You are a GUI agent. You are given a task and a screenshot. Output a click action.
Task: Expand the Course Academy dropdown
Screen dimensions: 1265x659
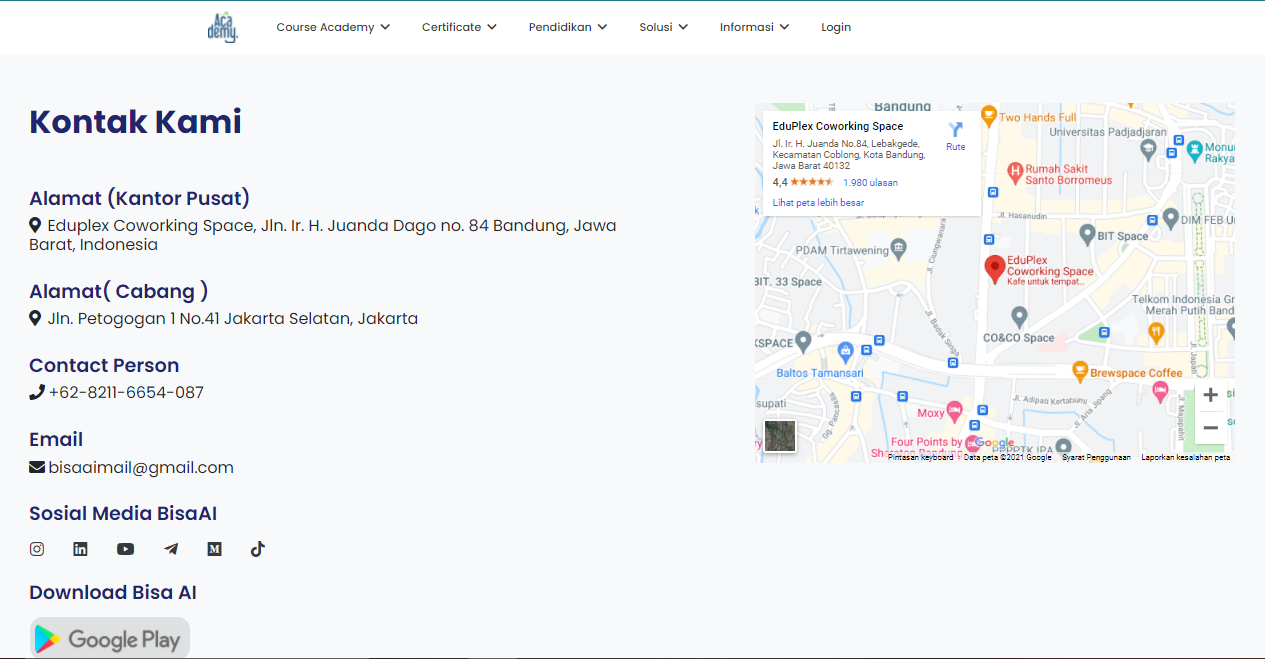tap(333, 27)
